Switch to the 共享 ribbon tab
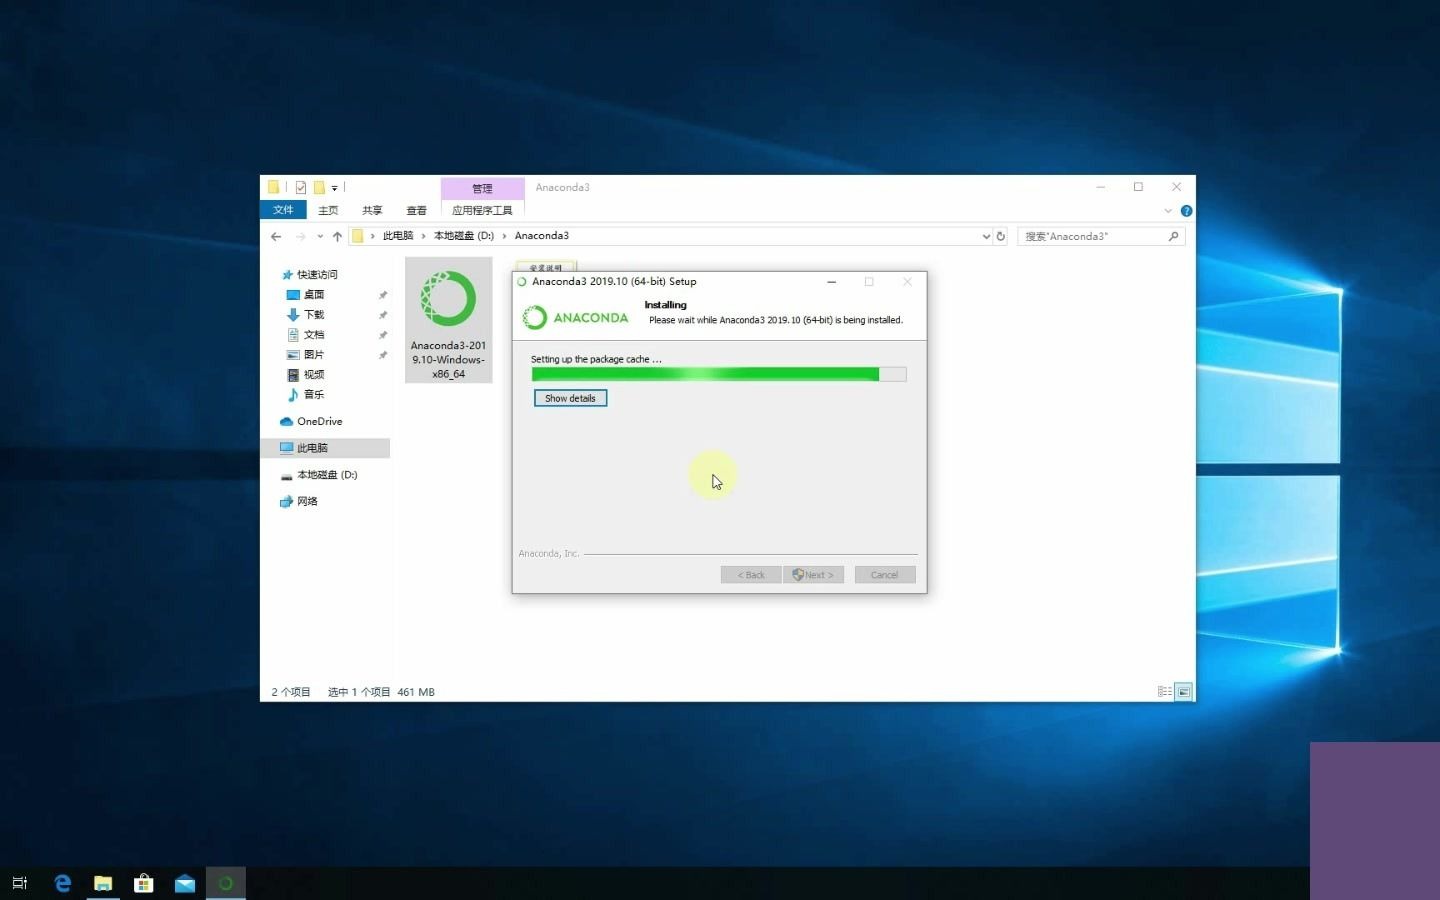Viewport: 1440px width, 900px height. (x=372, y=210)
